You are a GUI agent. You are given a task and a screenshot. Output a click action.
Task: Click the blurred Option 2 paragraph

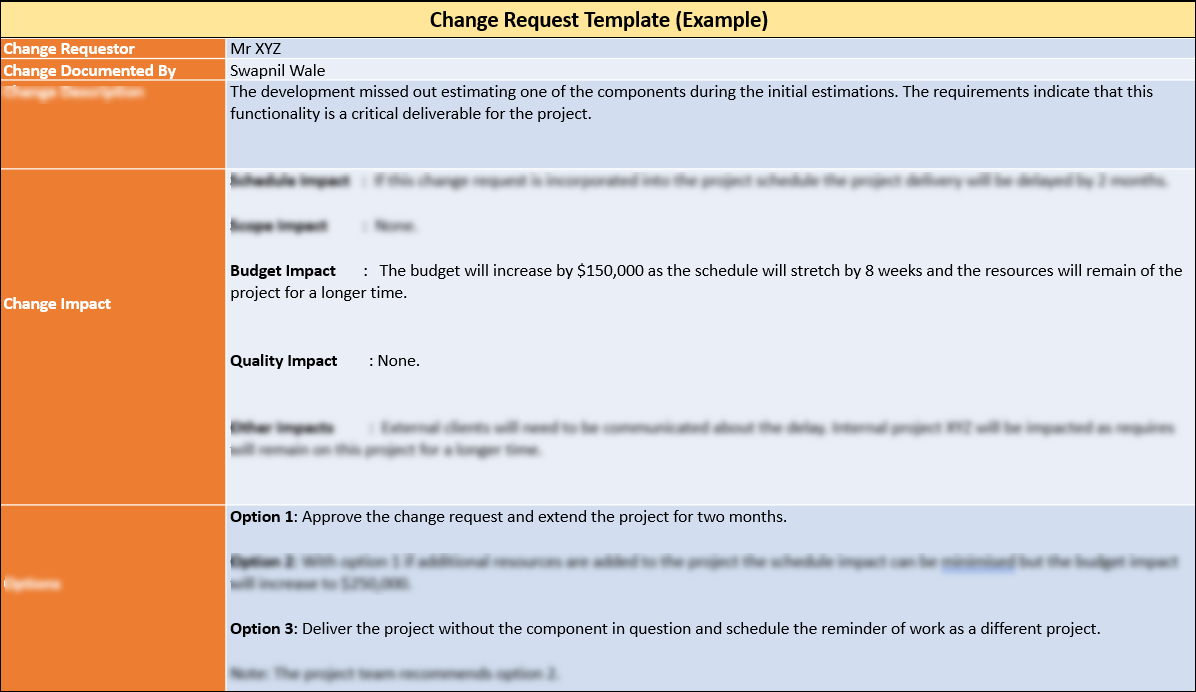click(x=704, y=573)
